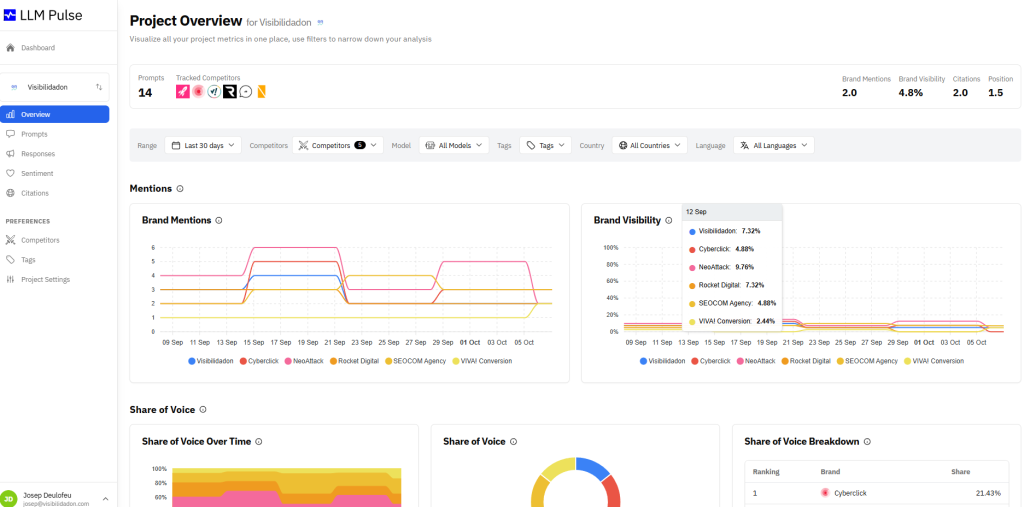Image resolution: width=1024 pixels, height=507 pixels.
Task: Click the info icon beside Mentions heading
Action: point(180,188)
